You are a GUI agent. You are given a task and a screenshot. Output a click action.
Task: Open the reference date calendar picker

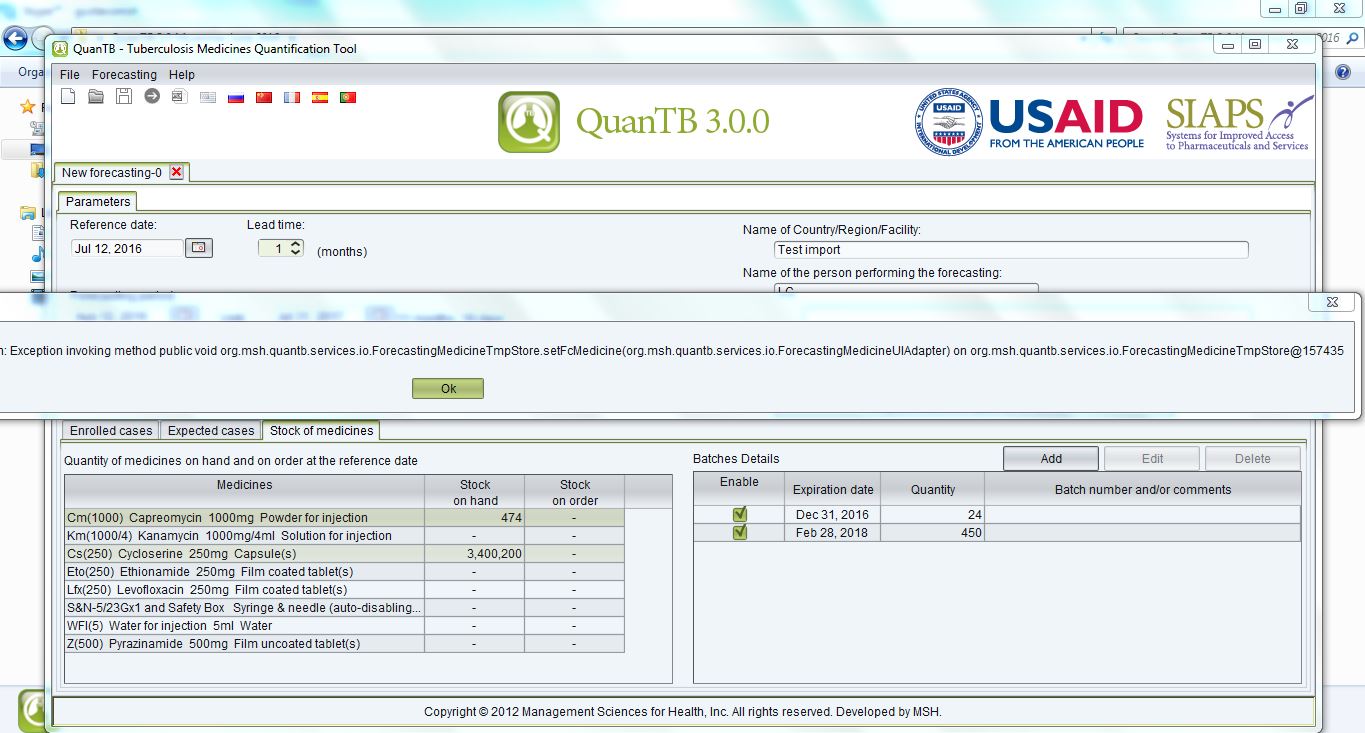199,247
